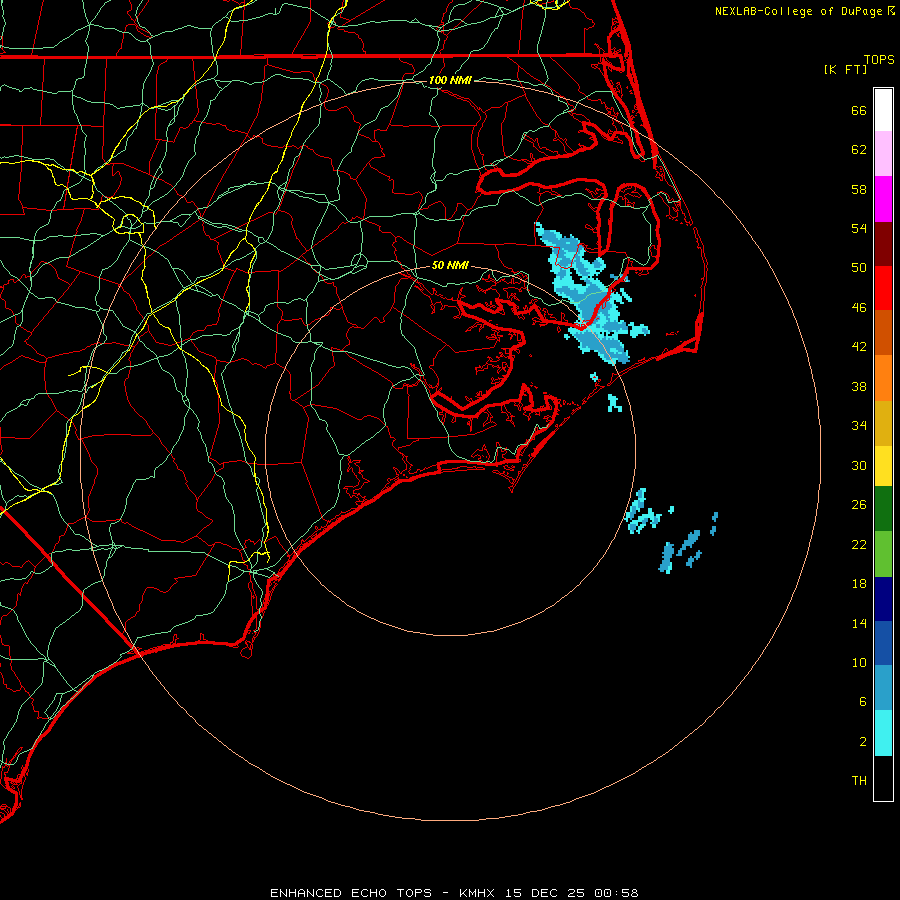Screen dimensions: 900x900
Task: Click the '50 NMI' range ring label
Action: click(x=450, y=265)
